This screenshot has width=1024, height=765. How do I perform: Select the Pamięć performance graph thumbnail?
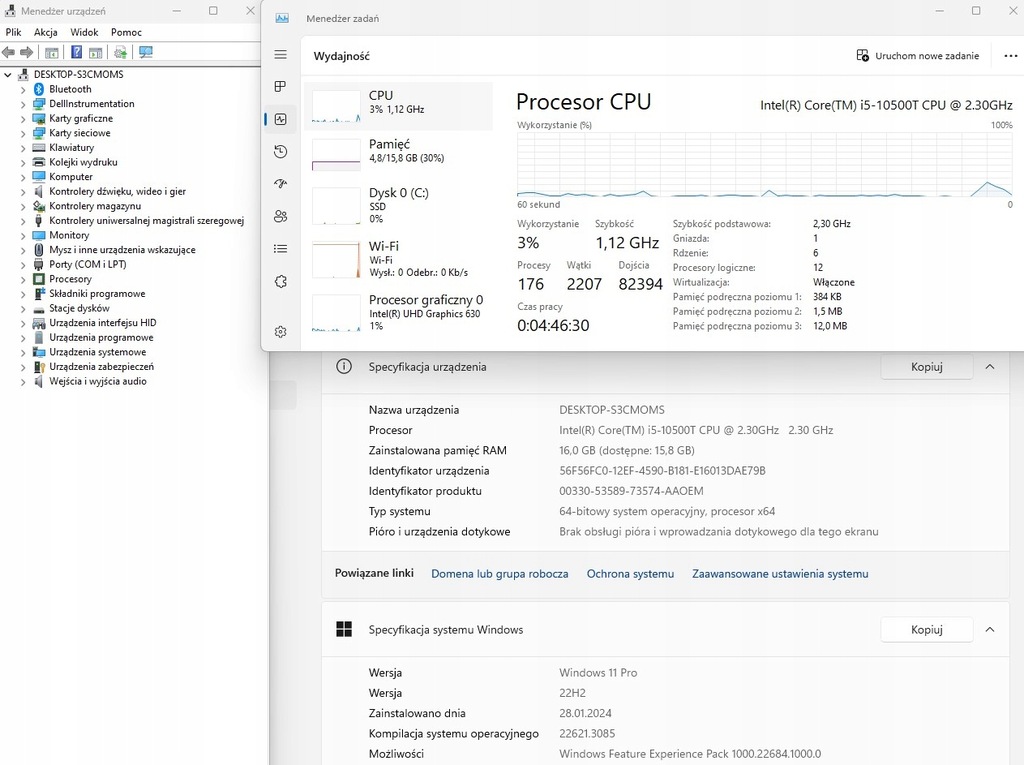[x=336, y=155]
